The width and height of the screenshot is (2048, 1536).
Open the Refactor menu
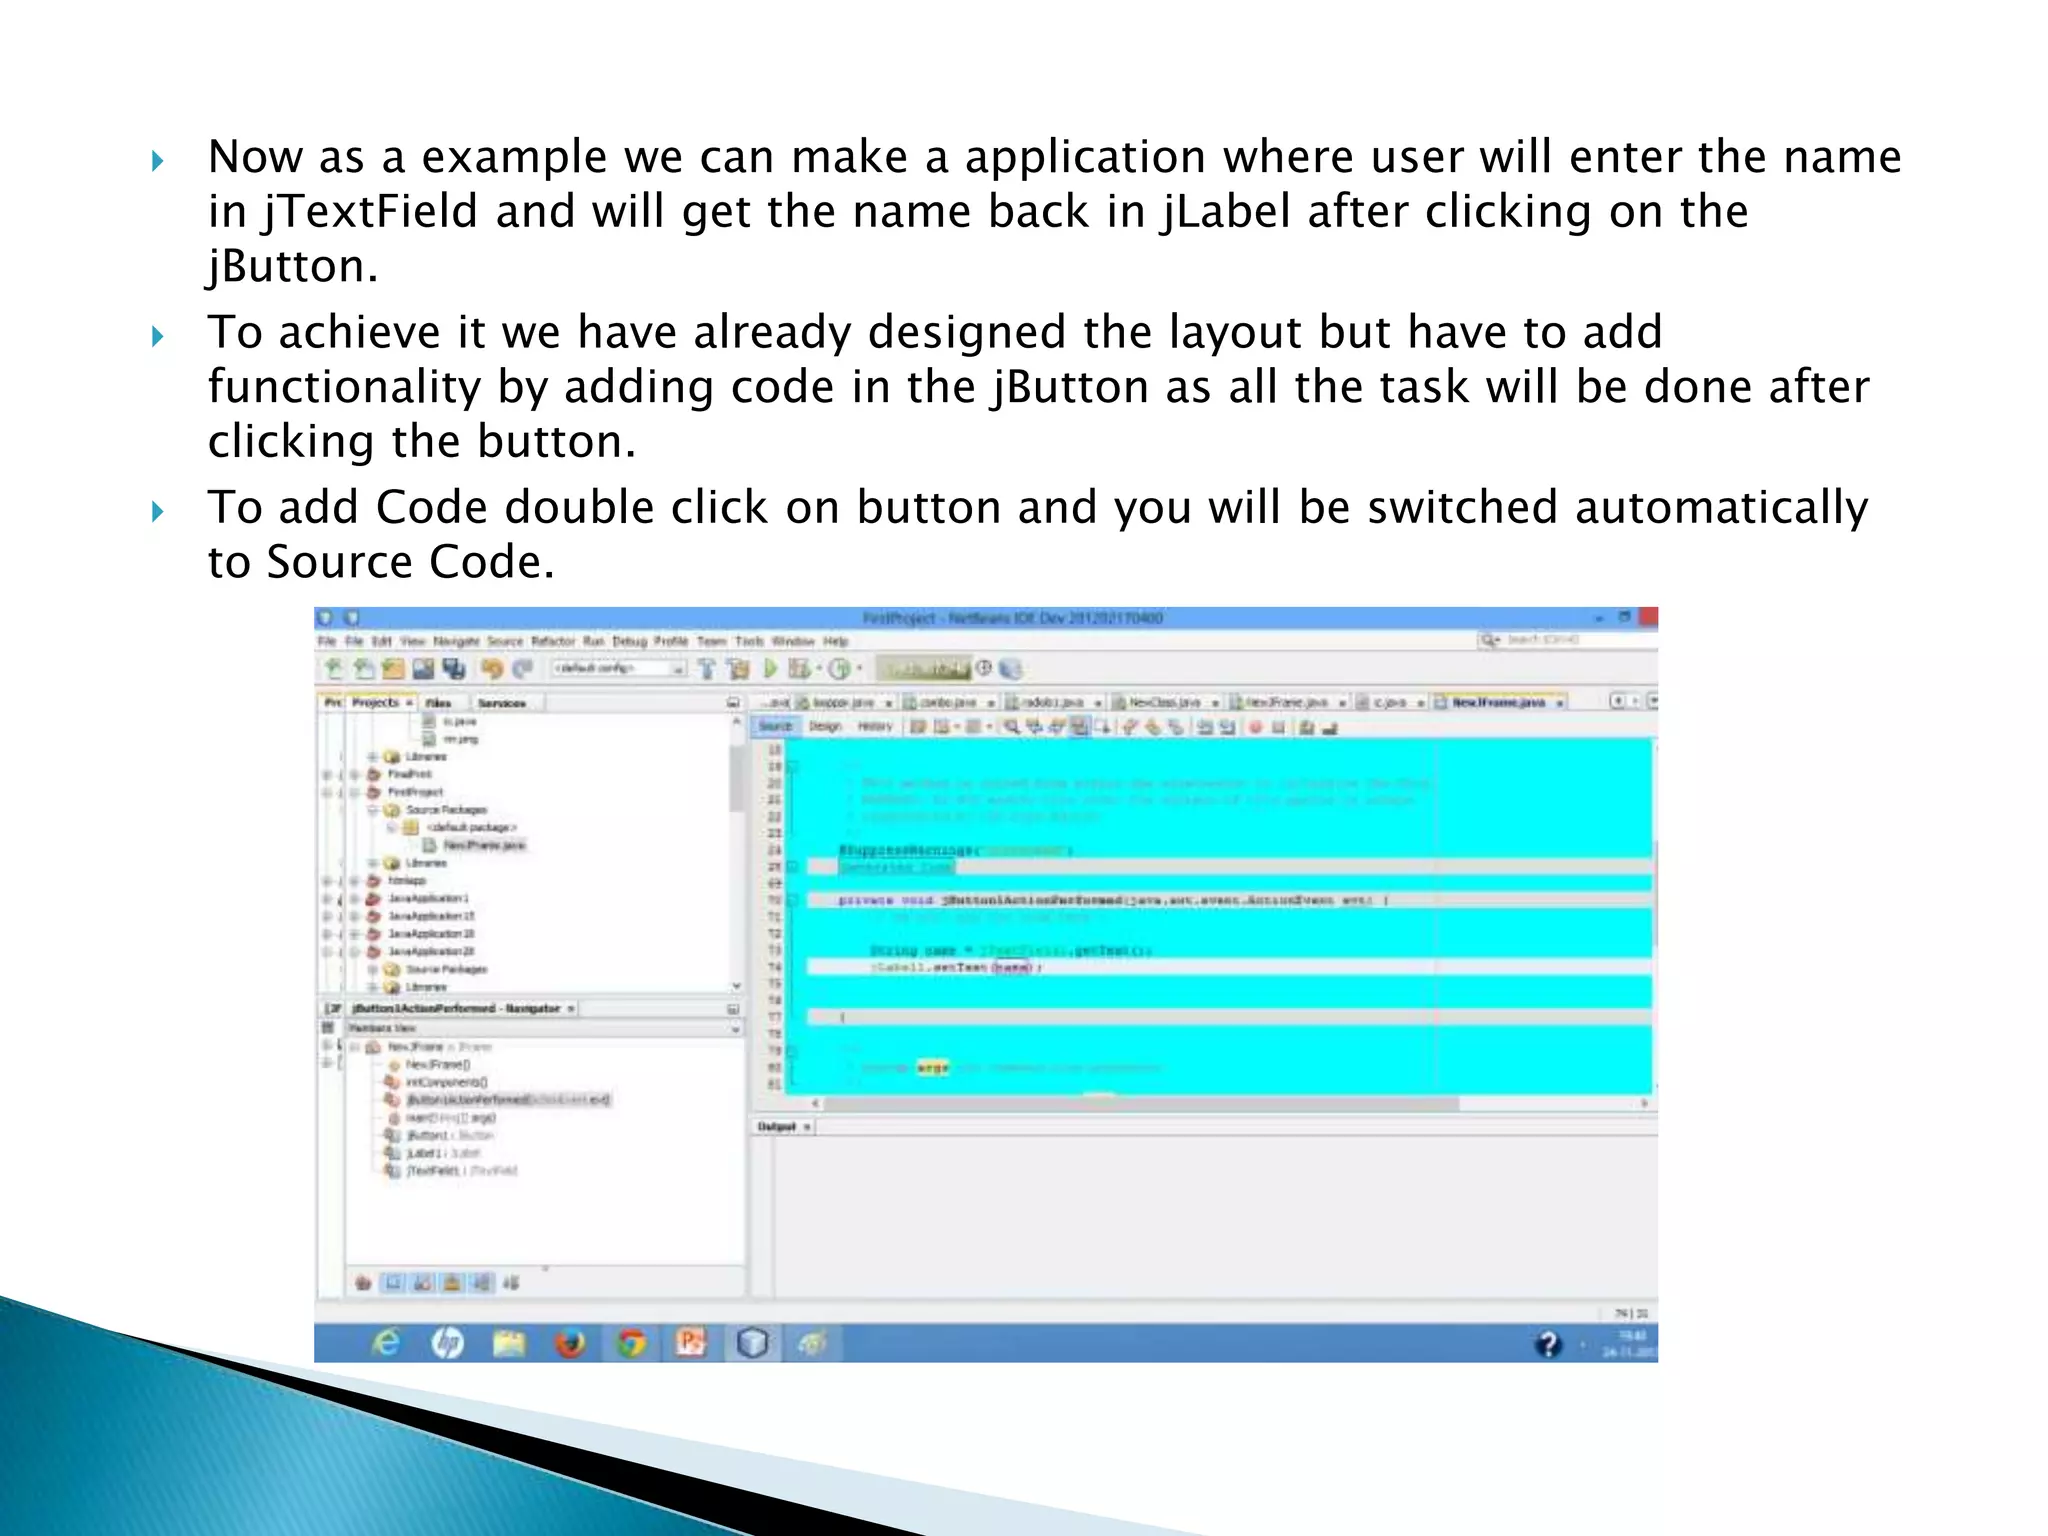553,641
